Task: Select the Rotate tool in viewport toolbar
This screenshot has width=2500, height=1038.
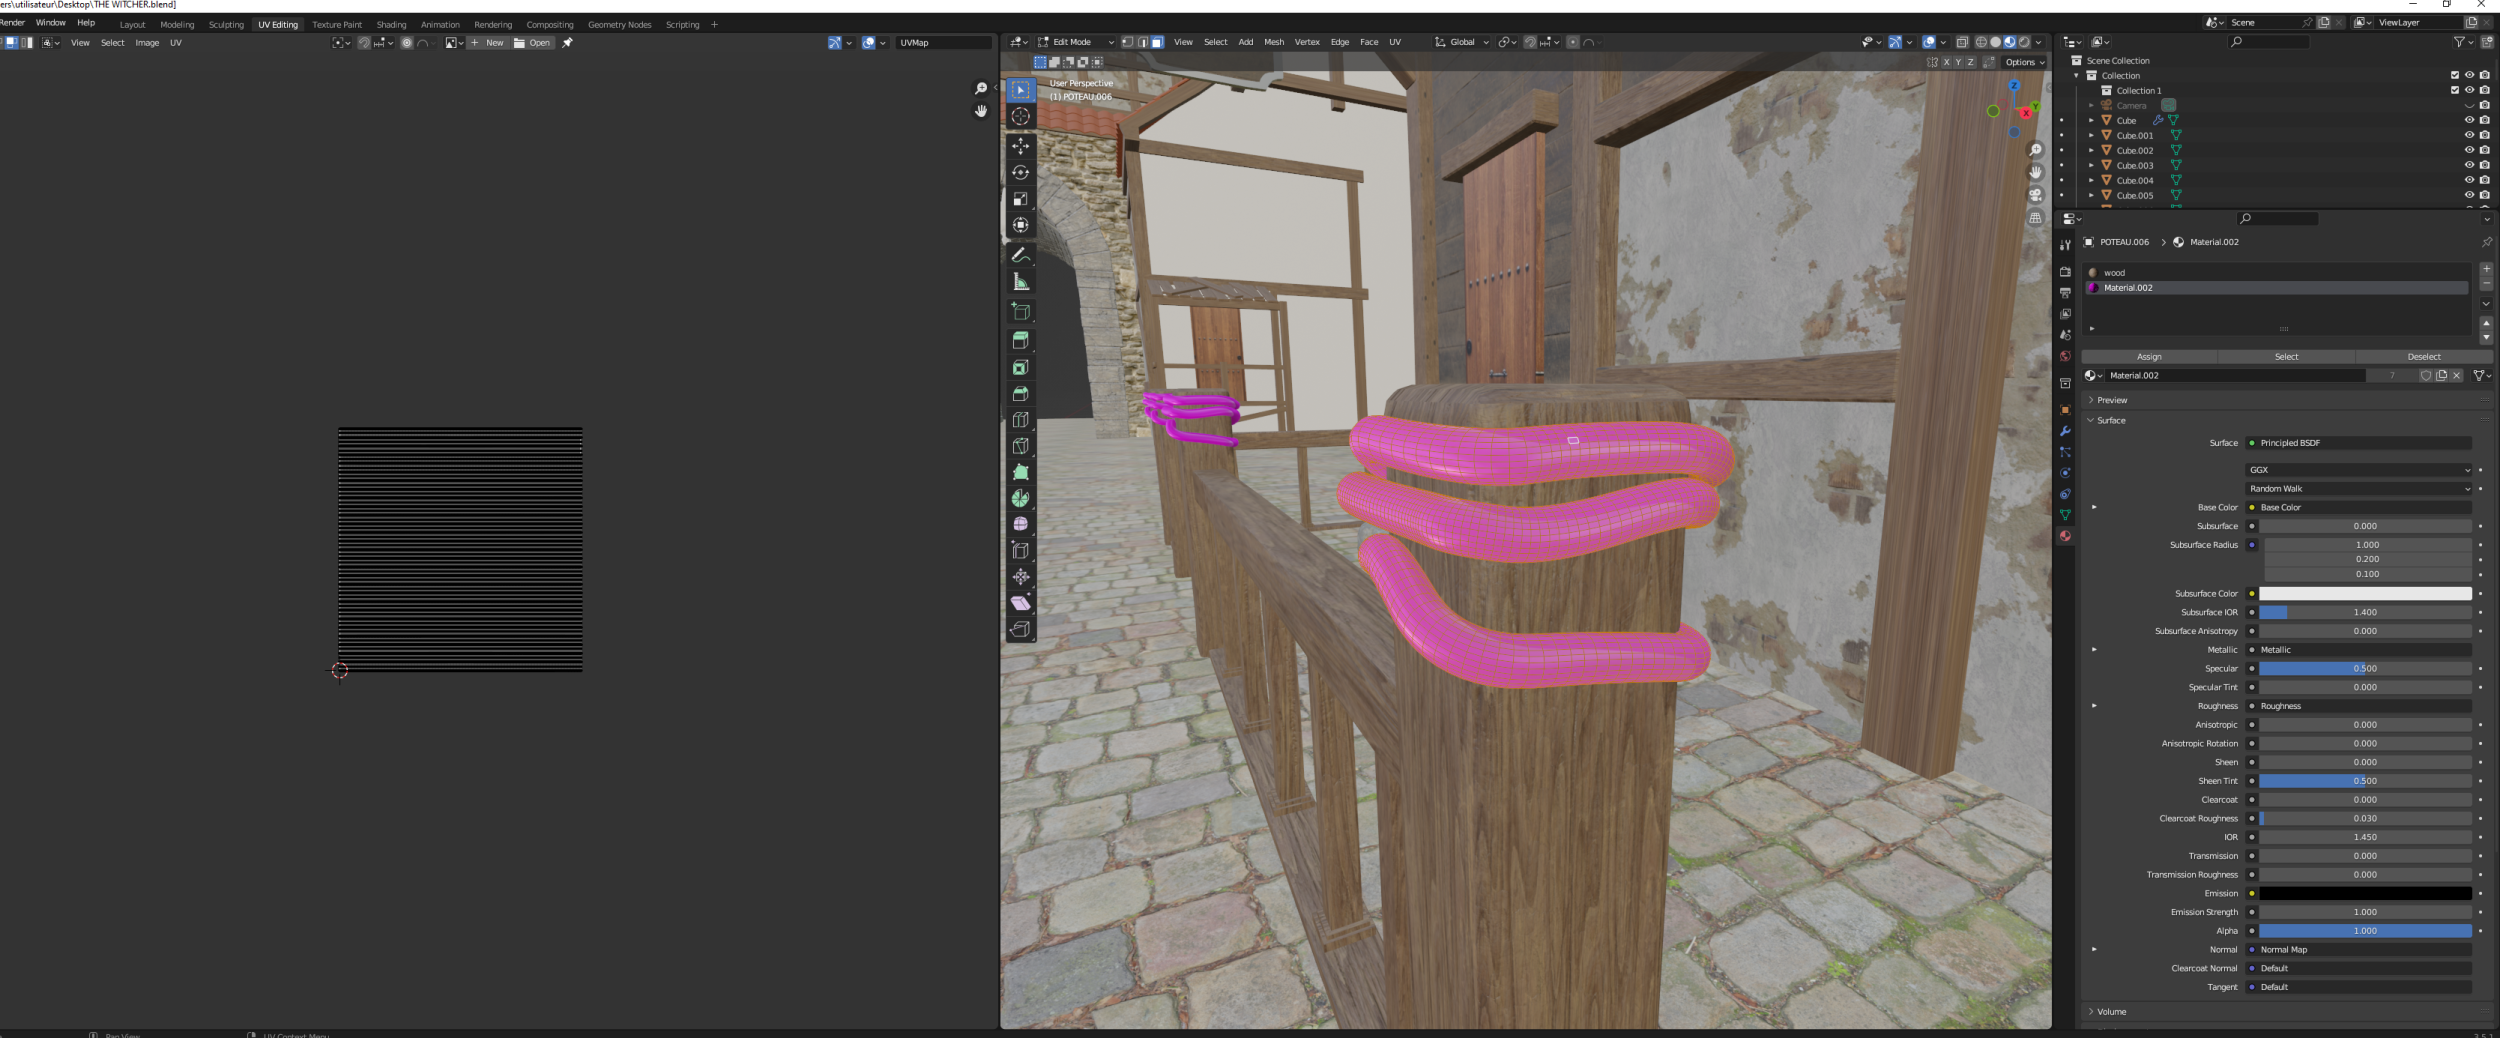Action: pyautogui.click(x=1020, y=173)
